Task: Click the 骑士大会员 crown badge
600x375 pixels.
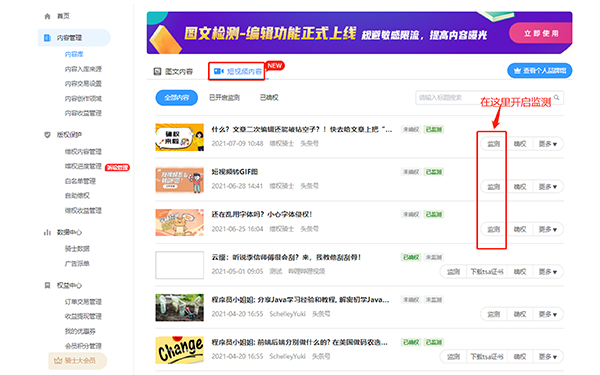Action: (x=78, y=360)
